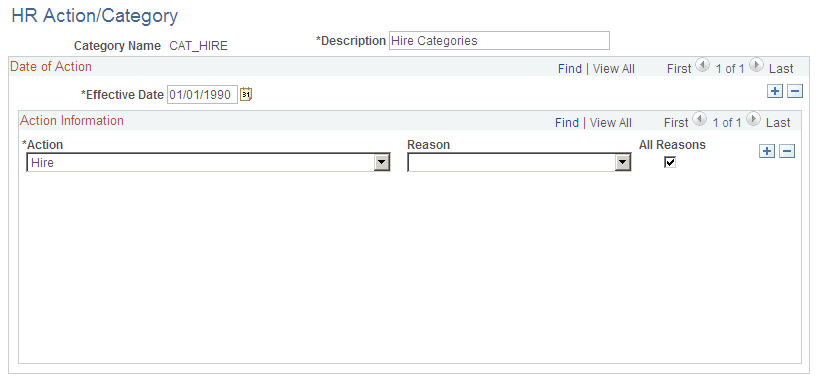Click Find in Action Information header
Viewport: 818px width, 381px height.
point(567,123)
